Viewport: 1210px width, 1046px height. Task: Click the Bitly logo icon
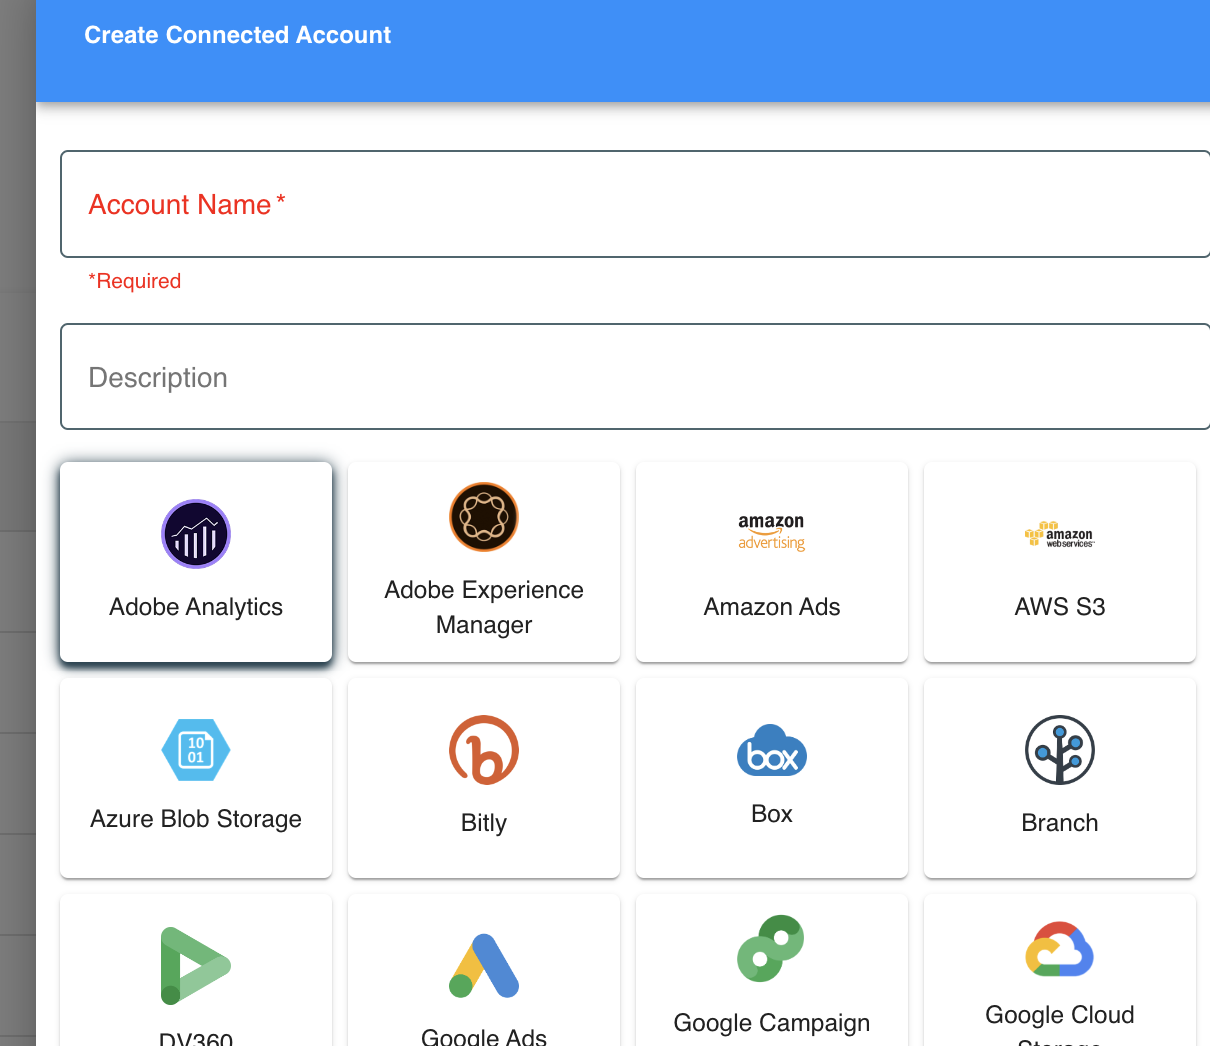pyautogui.click(x=484, y=750)
